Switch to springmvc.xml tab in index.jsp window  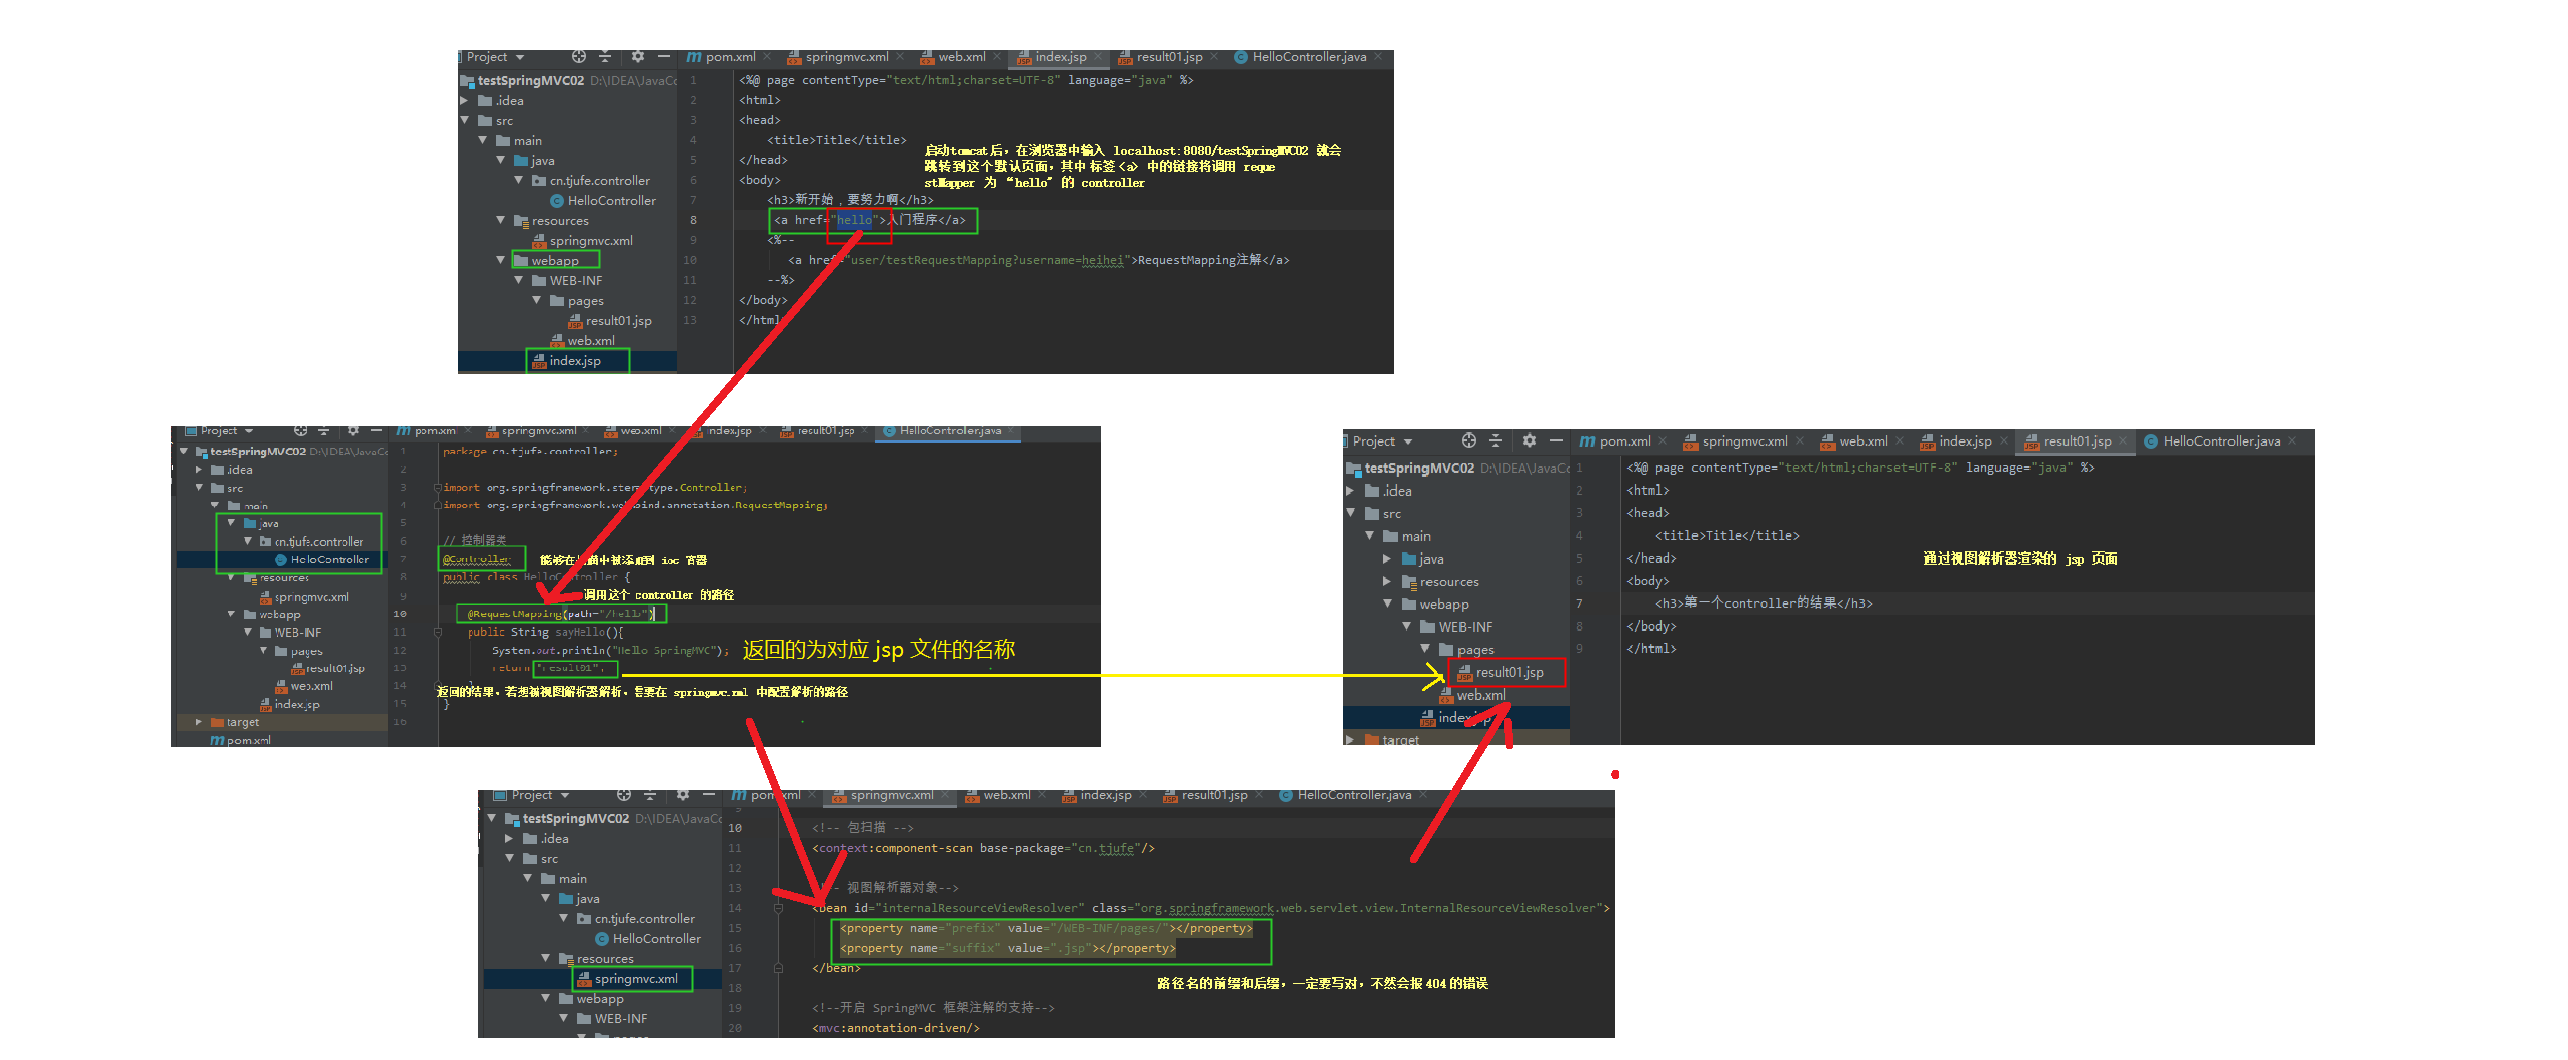click(837, 57)
